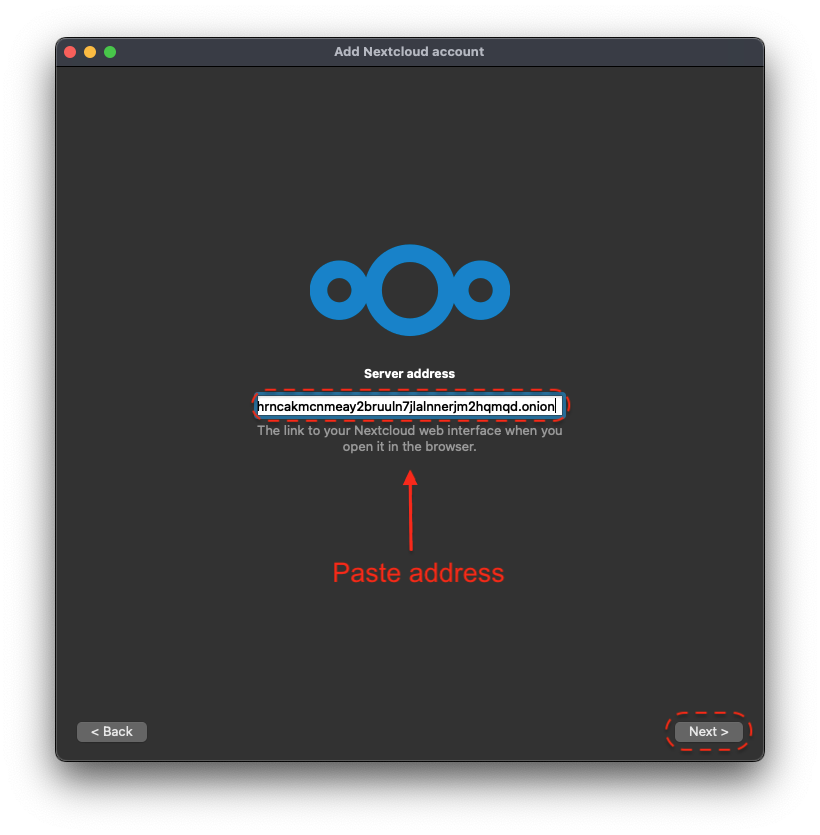This screenshot has width=820, height=835.
Task: Close the Add Nextcloud account window
Action: tap(70, 52)
